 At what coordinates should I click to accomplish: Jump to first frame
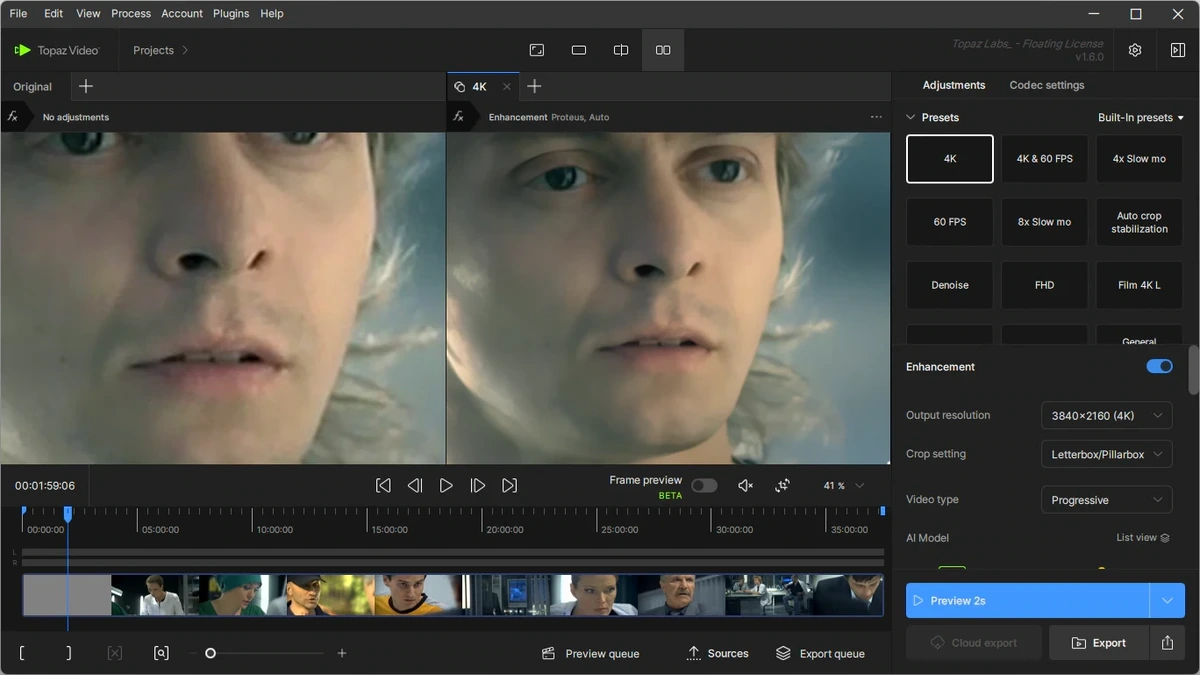coord(383,485)
